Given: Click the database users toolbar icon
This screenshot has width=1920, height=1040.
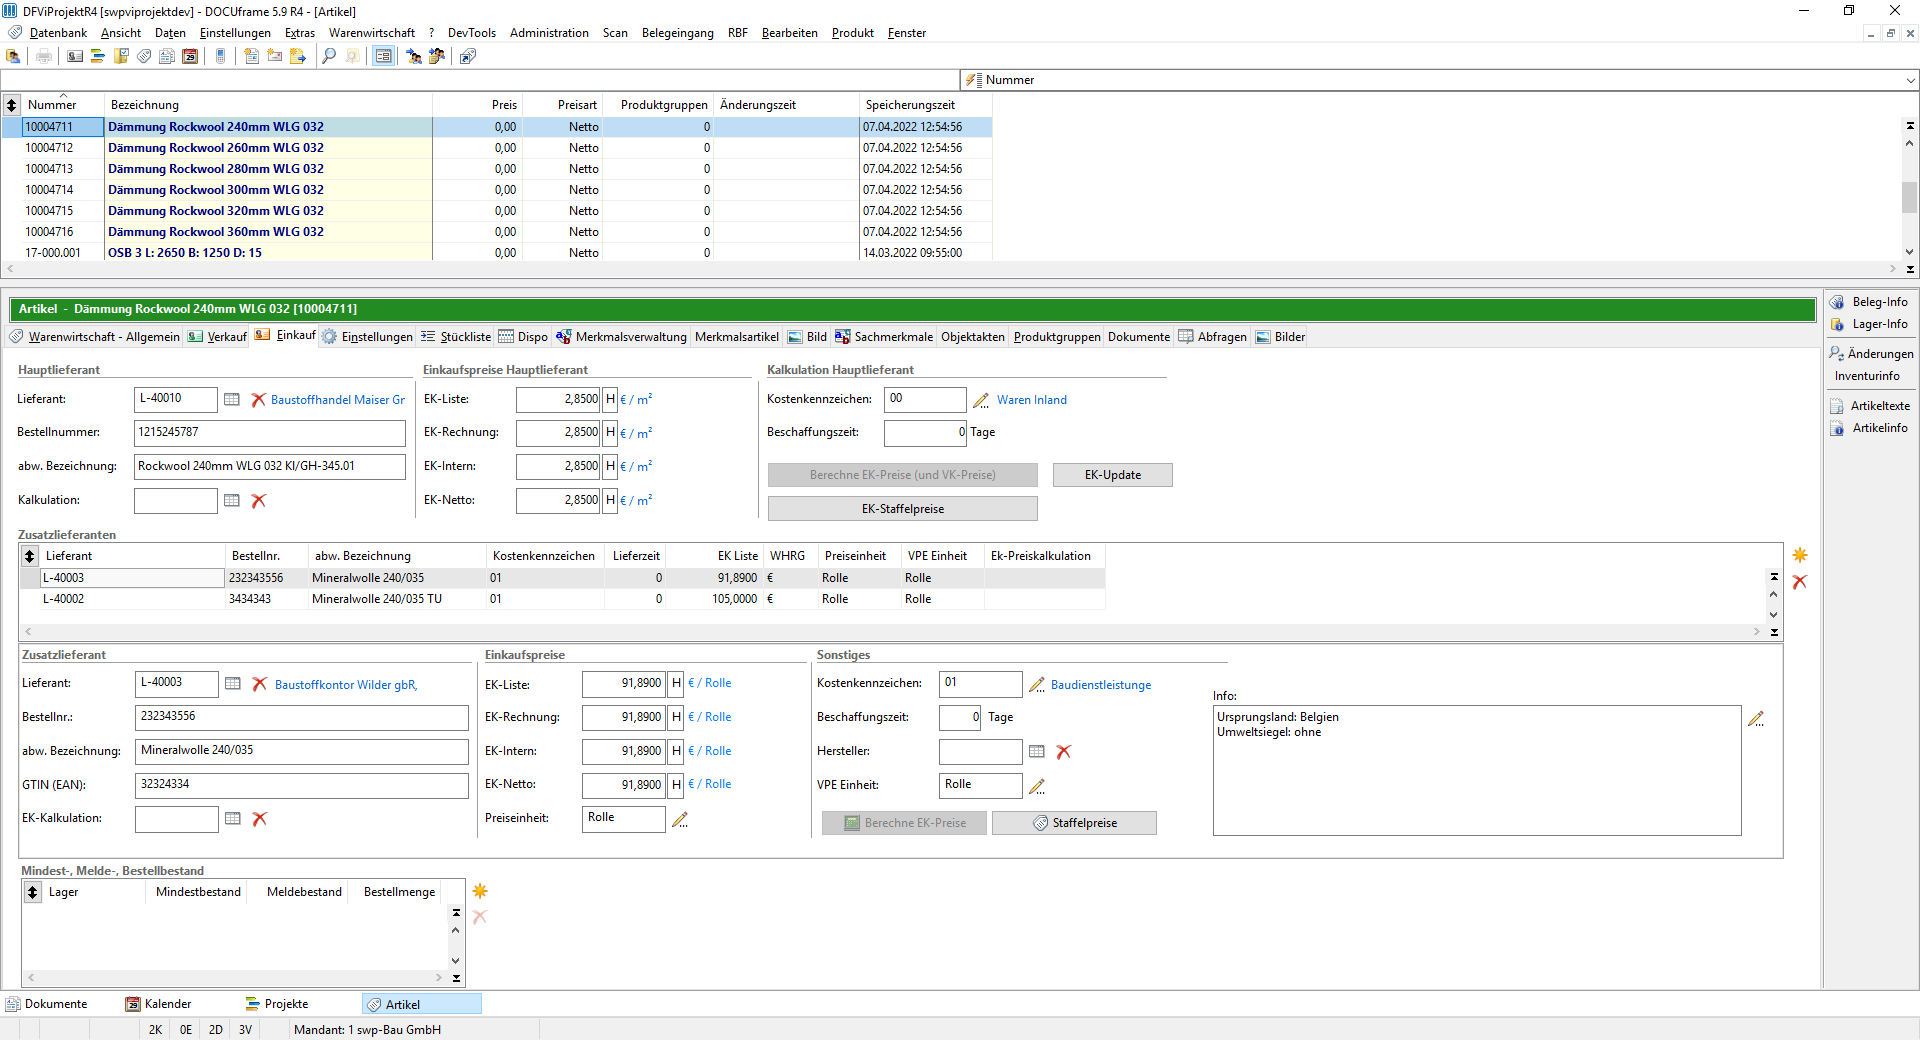Looking at the screenshot, I should (x=14, y=57).
